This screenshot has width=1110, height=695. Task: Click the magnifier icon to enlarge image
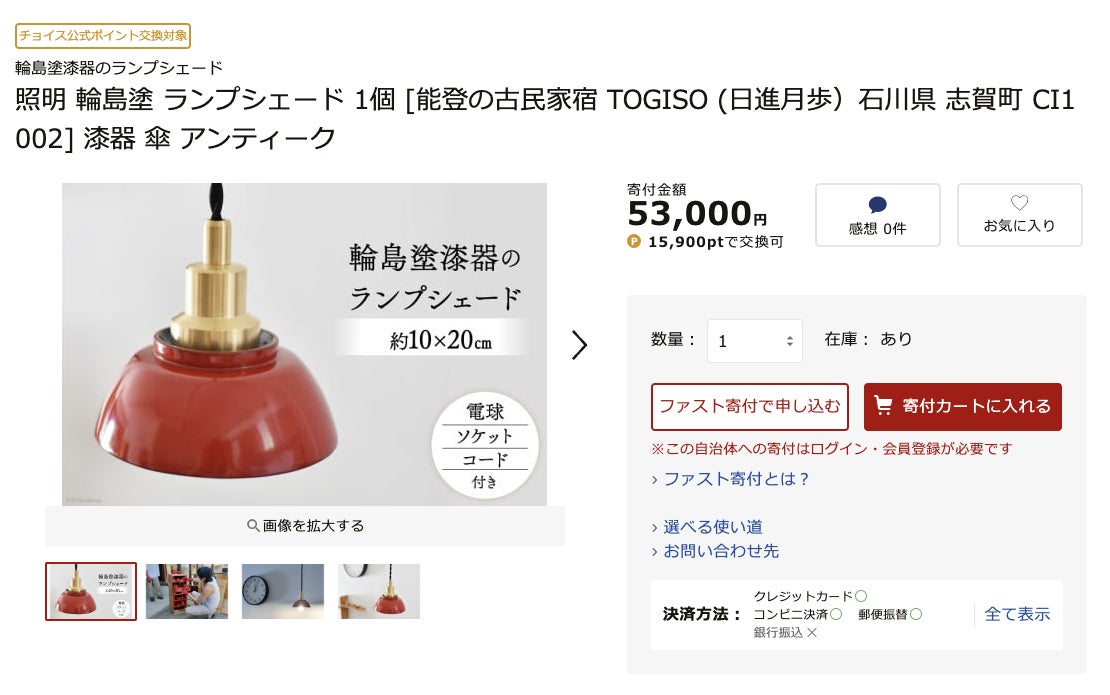click(253, 526)
